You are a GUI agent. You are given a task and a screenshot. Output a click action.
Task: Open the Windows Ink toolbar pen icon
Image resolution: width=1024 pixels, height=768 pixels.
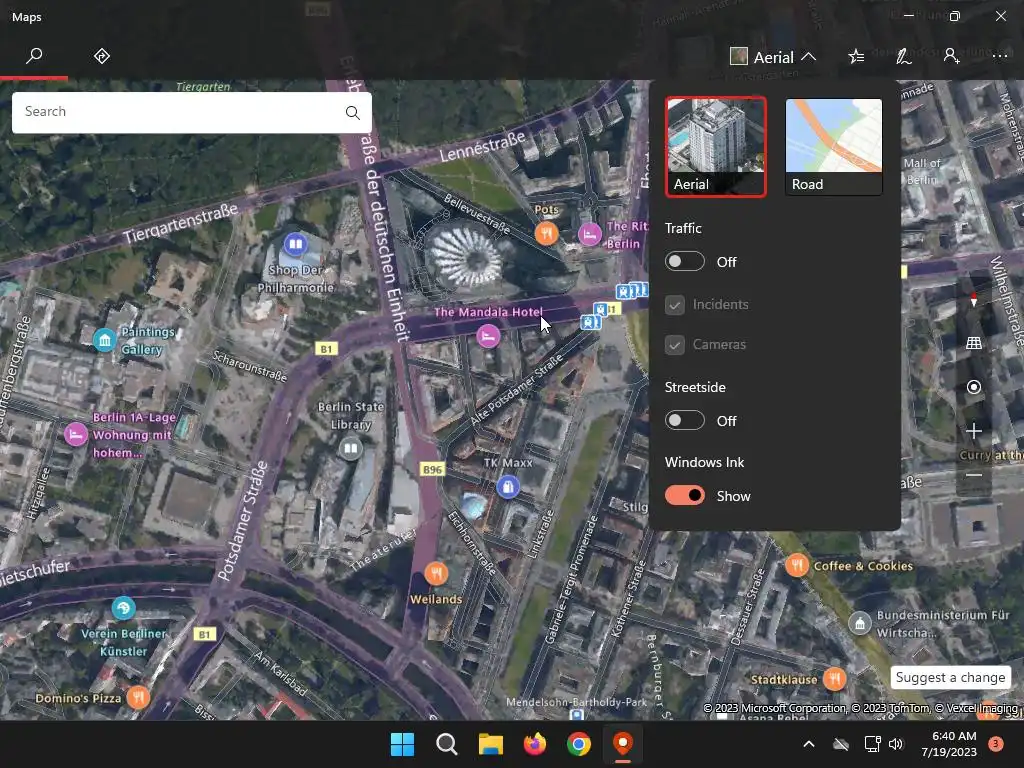click(x=904, y=57)
